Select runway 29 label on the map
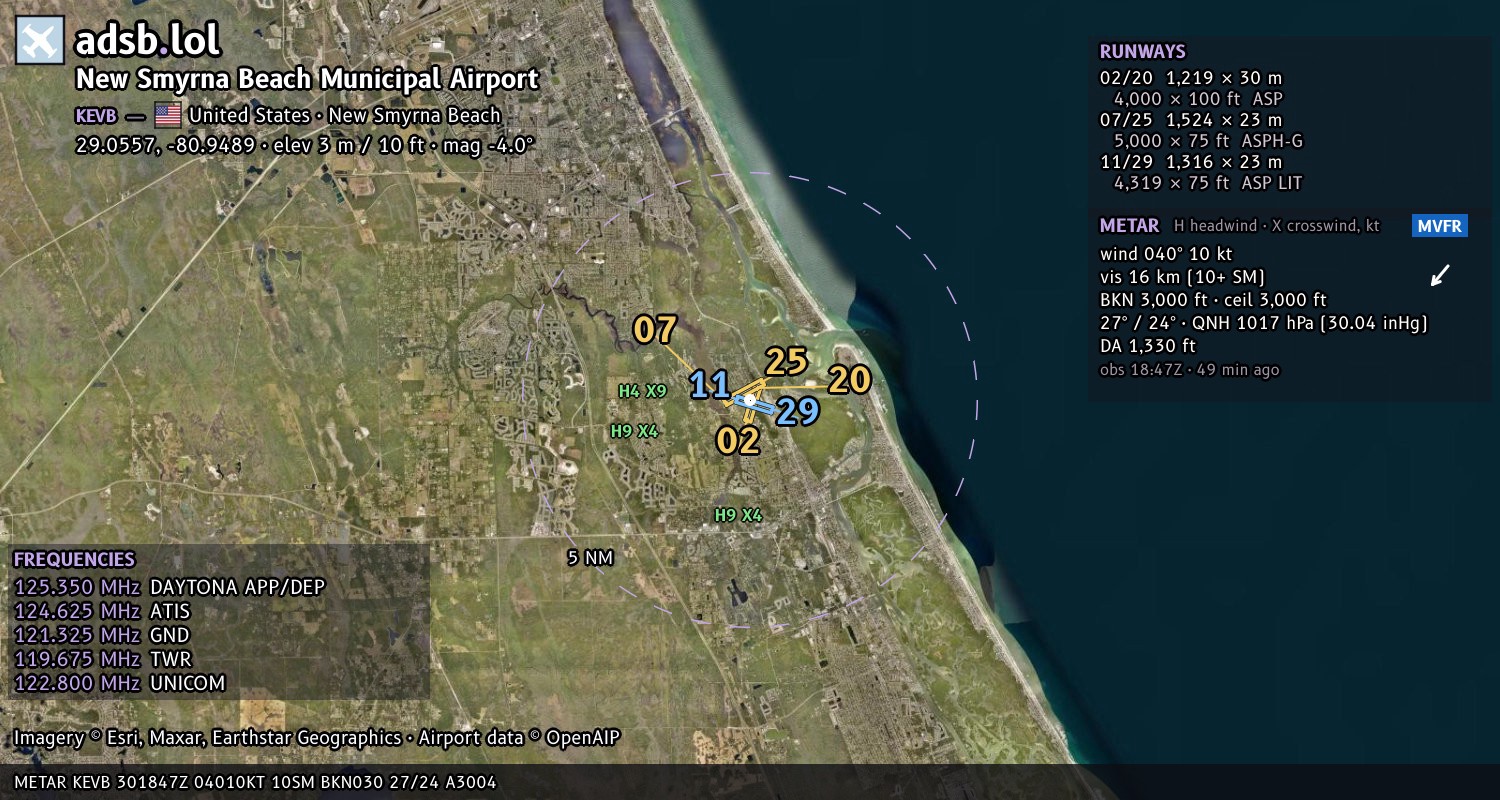The height and width of the screenshot is (800, 1500). click(798, 411)
